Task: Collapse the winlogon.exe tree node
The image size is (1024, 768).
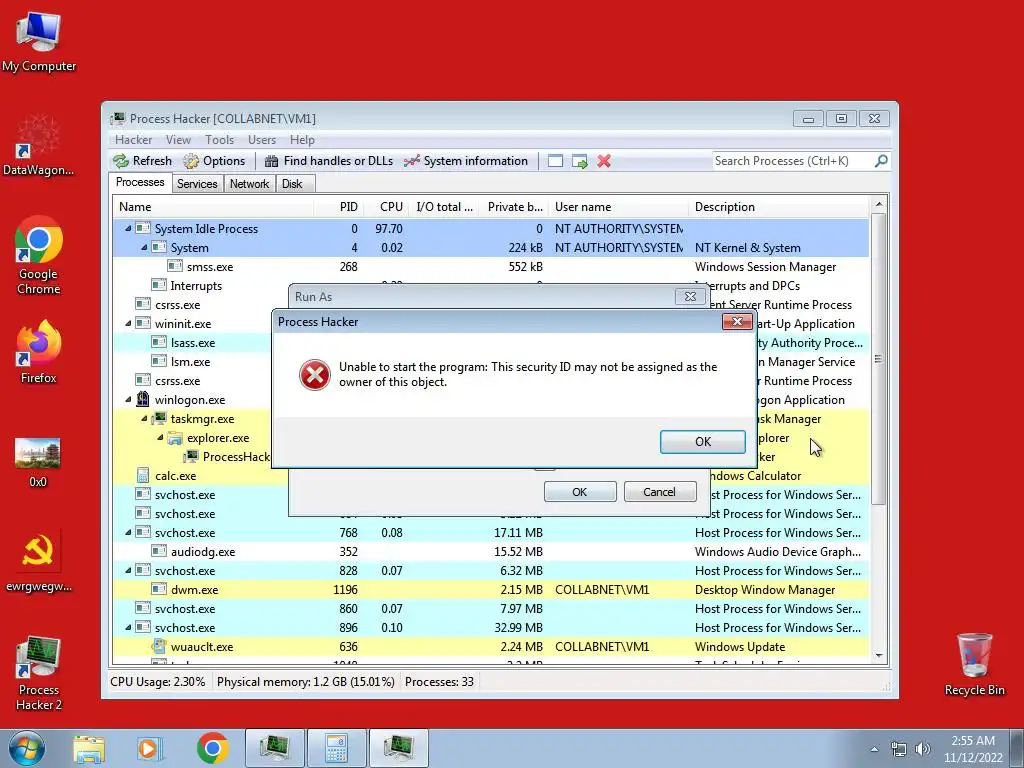Action: pyautogui.click(x=128, y=399)
